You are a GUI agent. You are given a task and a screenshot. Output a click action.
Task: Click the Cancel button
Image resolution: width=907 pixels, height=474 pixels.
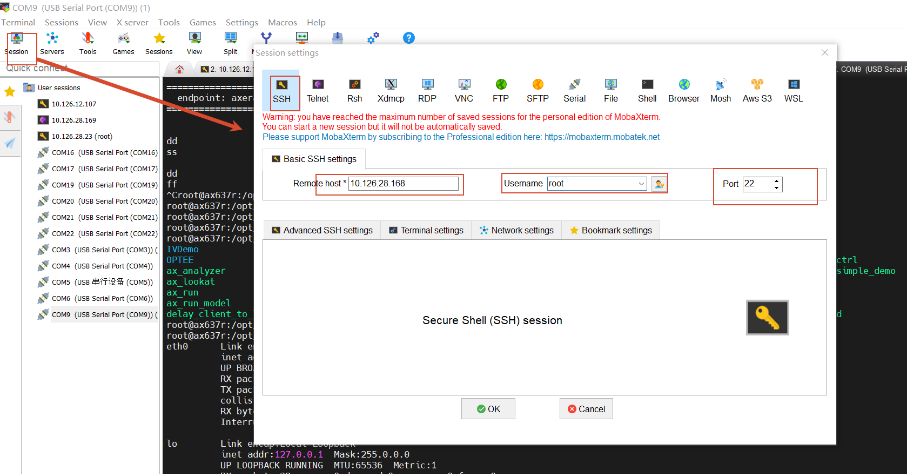586,409
